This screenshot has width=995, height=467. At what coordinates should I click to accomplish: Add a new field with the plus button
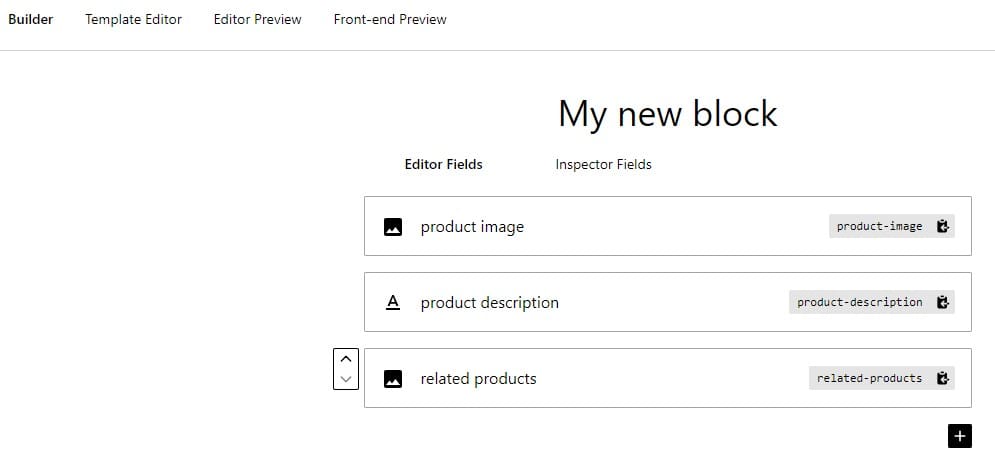(x=959, y=436)
